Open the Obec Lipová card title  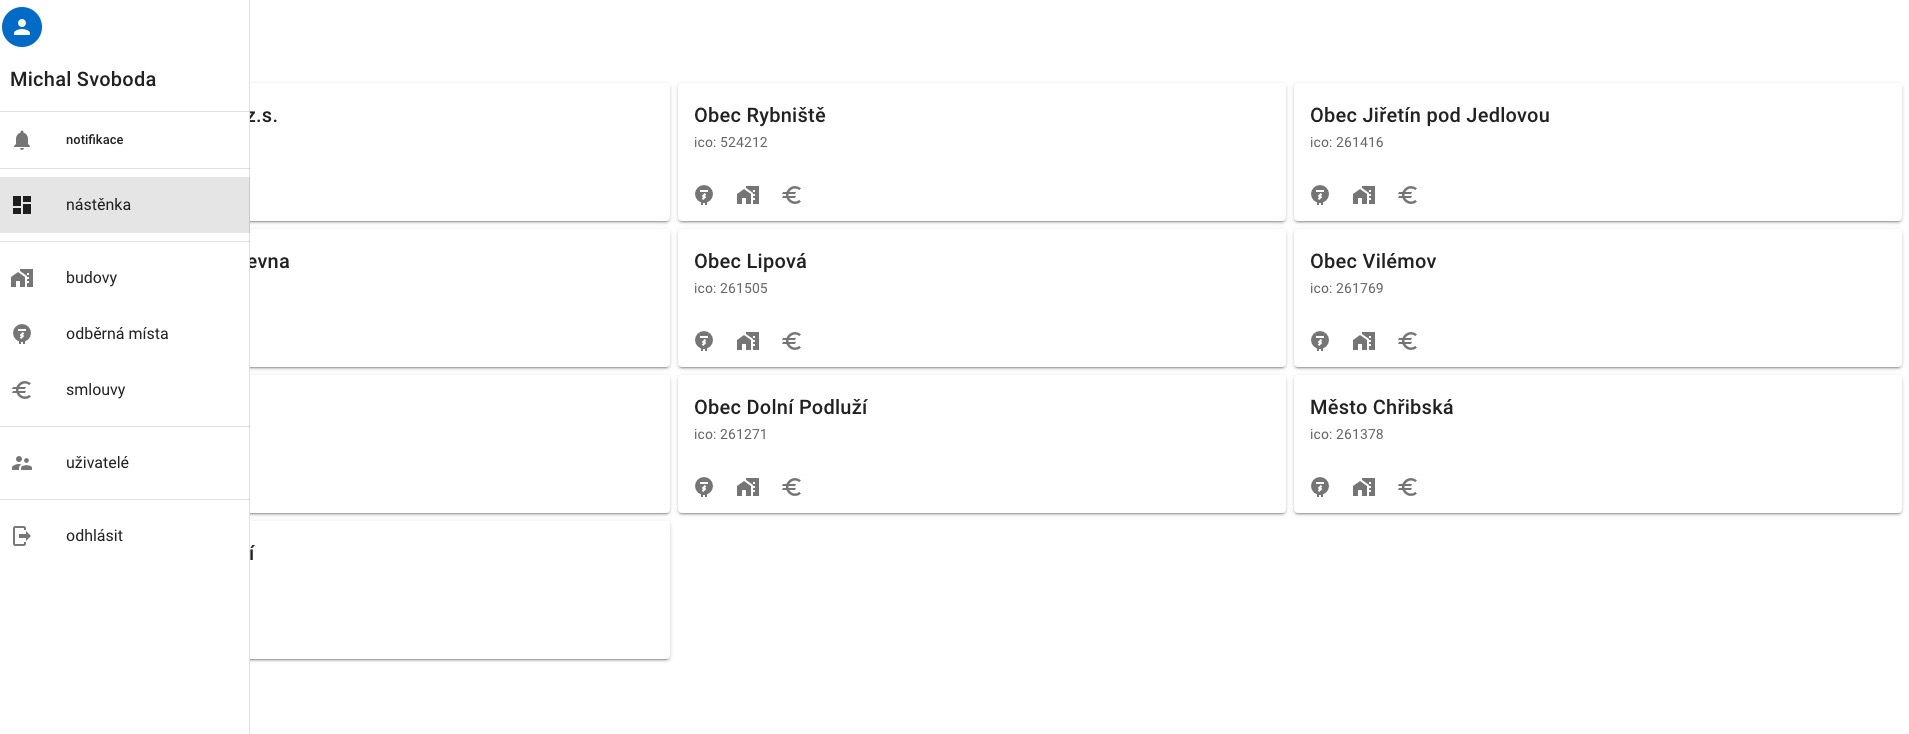tap(750, 261)
